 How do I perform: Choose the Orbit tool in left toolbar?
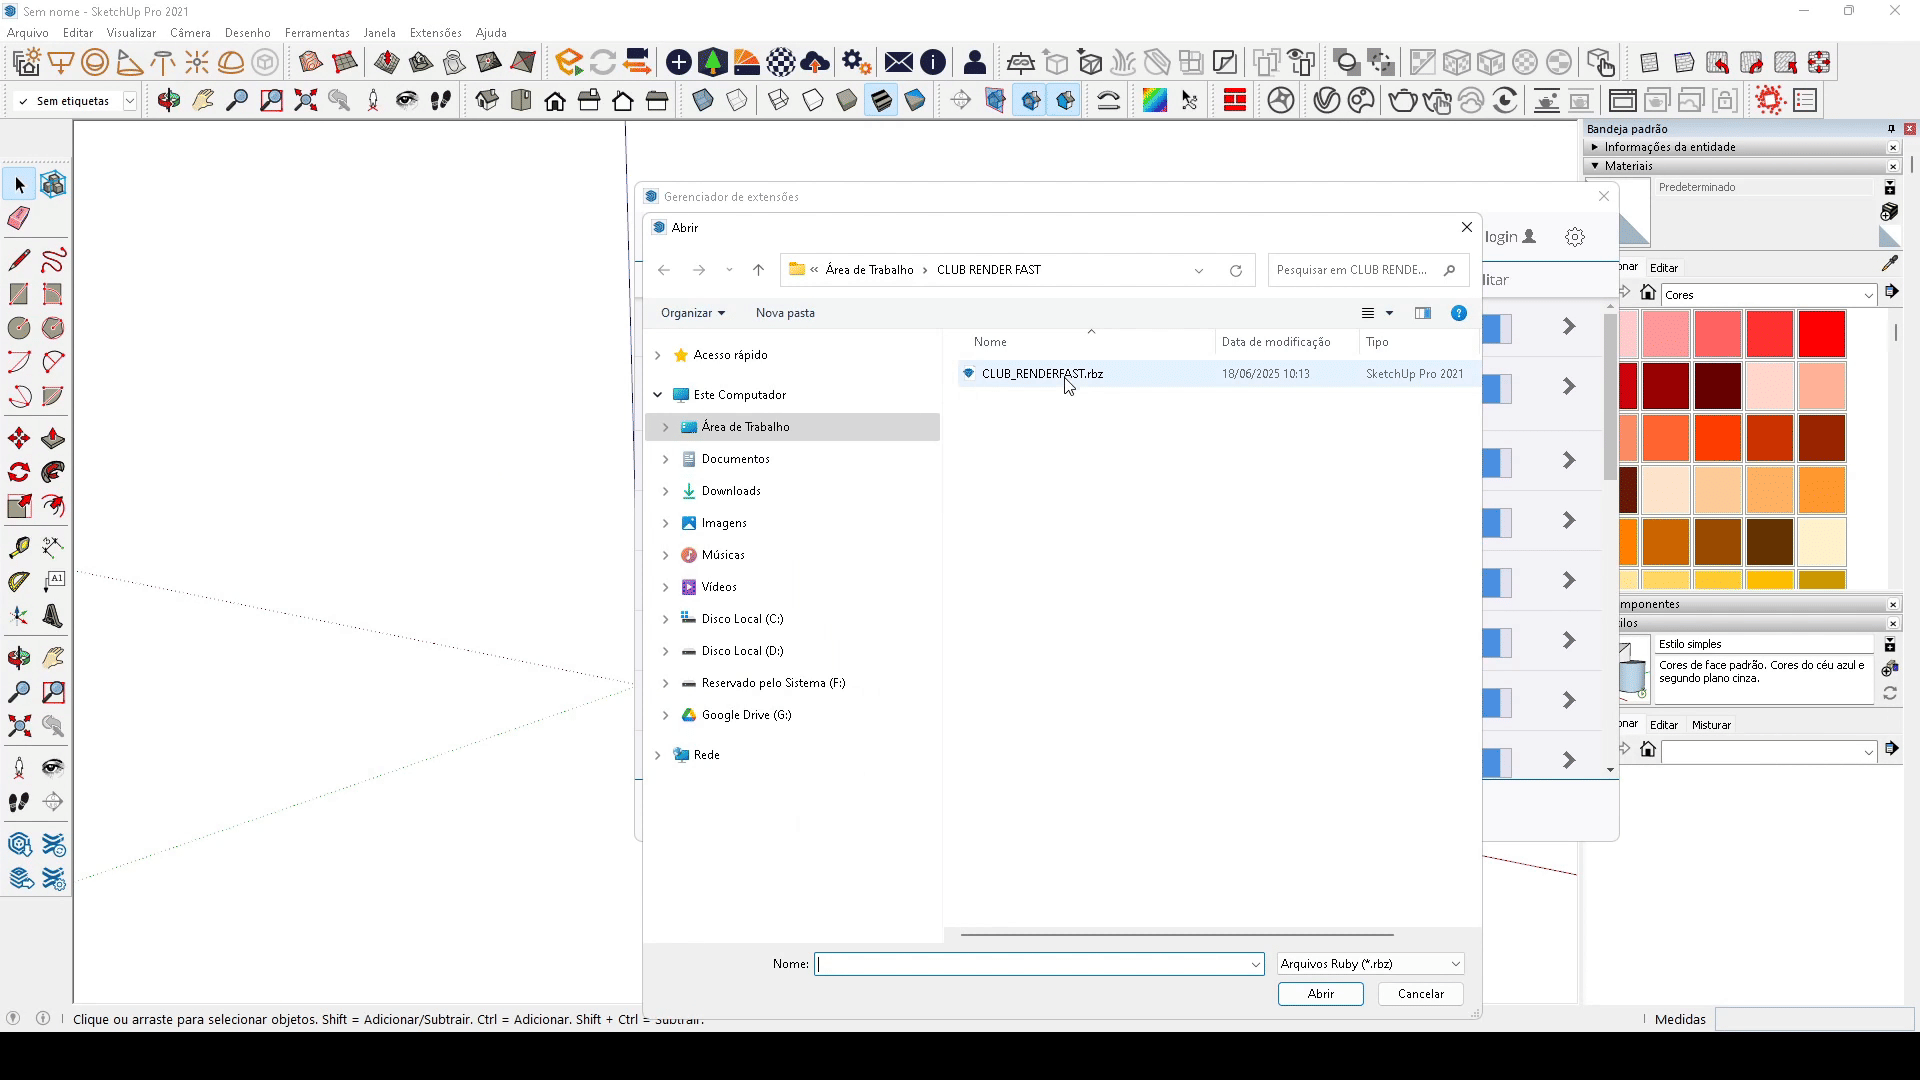click(x=19, y=658)
